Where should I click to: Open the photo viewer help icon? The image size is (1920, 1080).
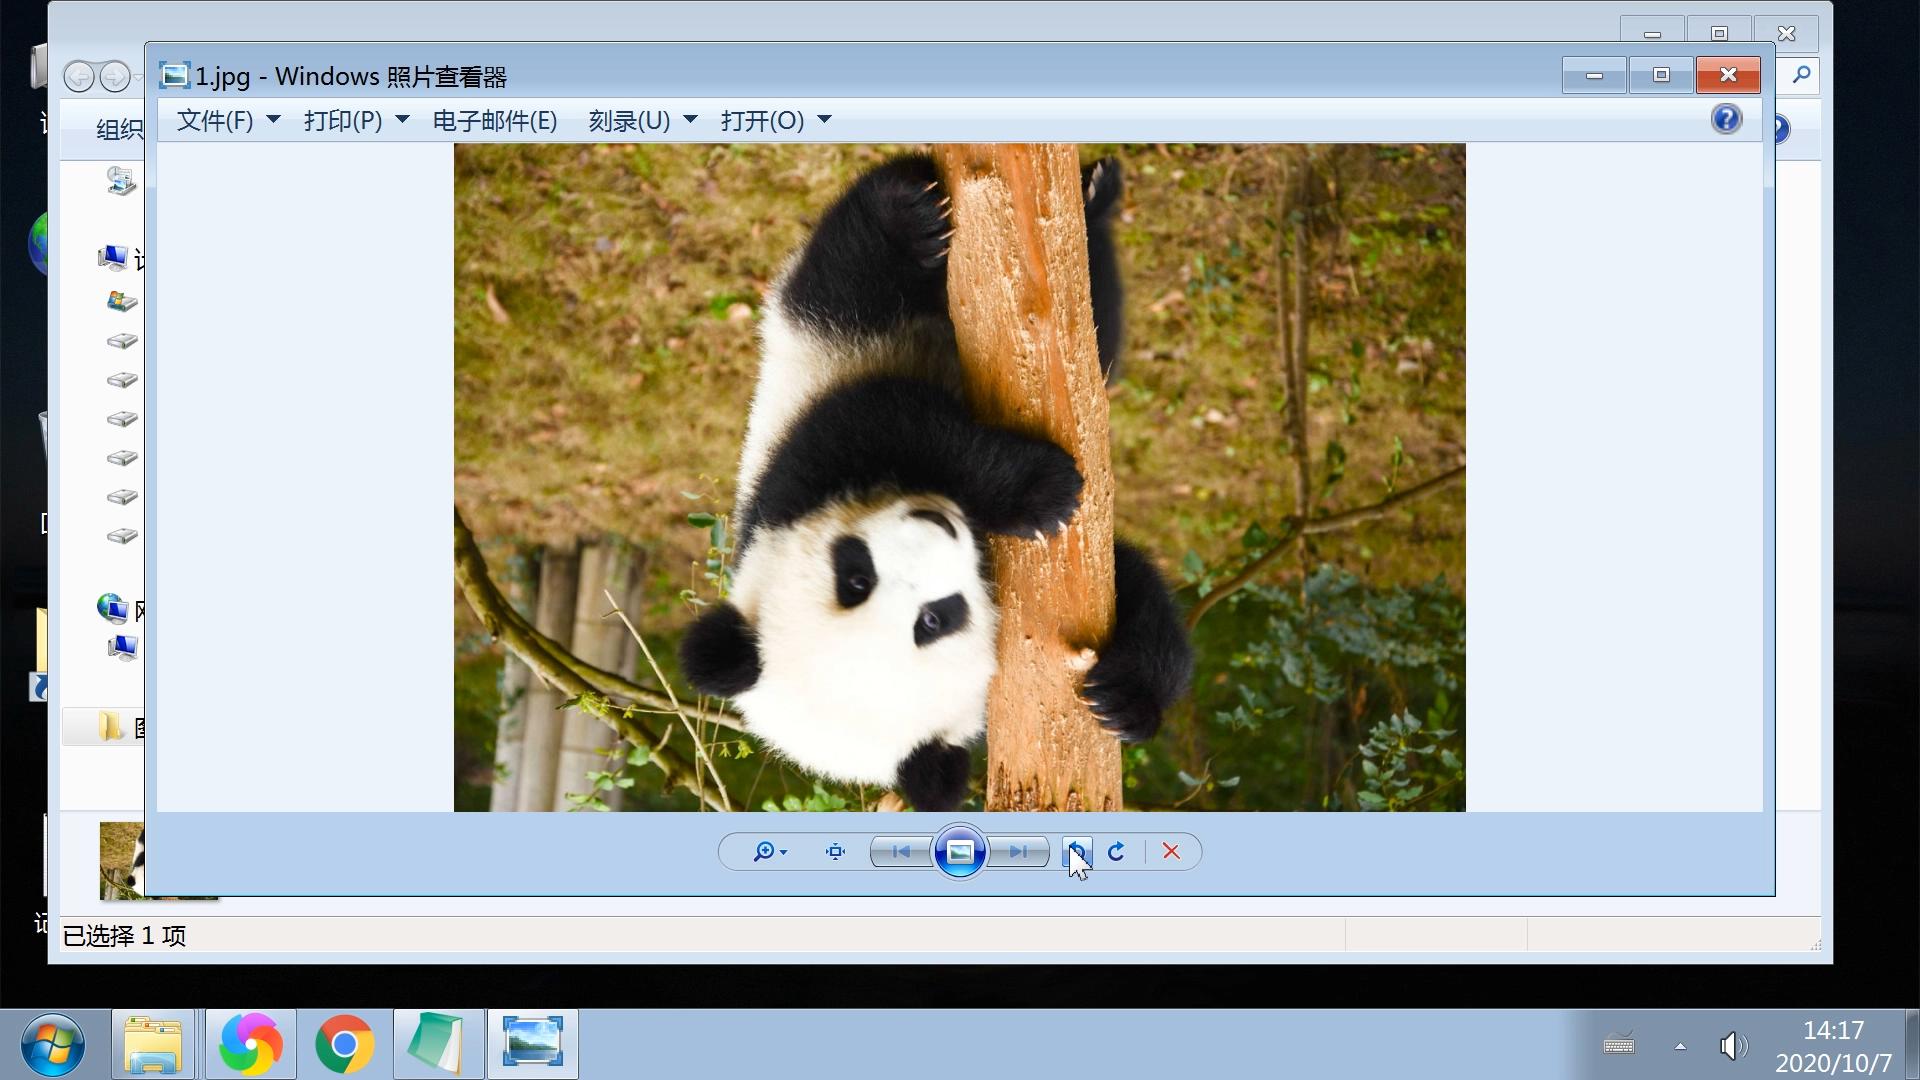[1726, 119]
